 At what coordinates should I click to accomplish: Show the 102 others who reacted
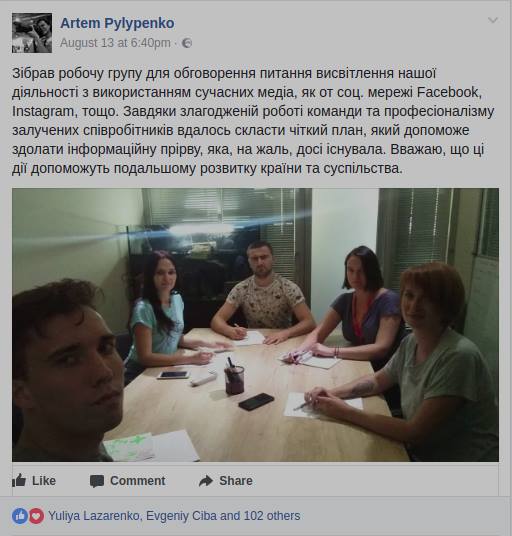pyautogui.click(x=272, y=516)
